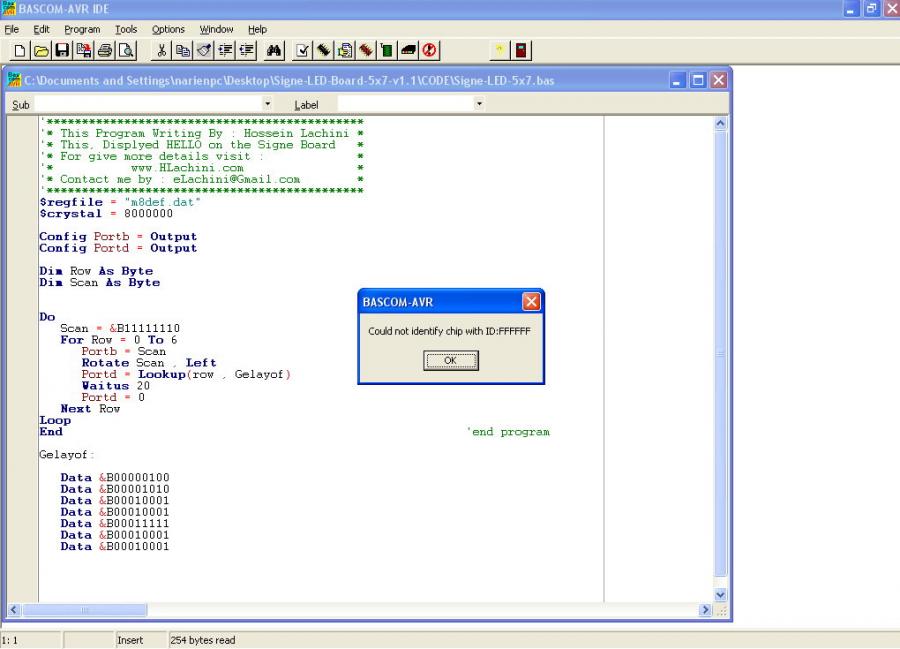The height and width of the screenshot is (649, 900).
Task: Click OK in the BASCOM-AVR error dialog
Action: 451,360
